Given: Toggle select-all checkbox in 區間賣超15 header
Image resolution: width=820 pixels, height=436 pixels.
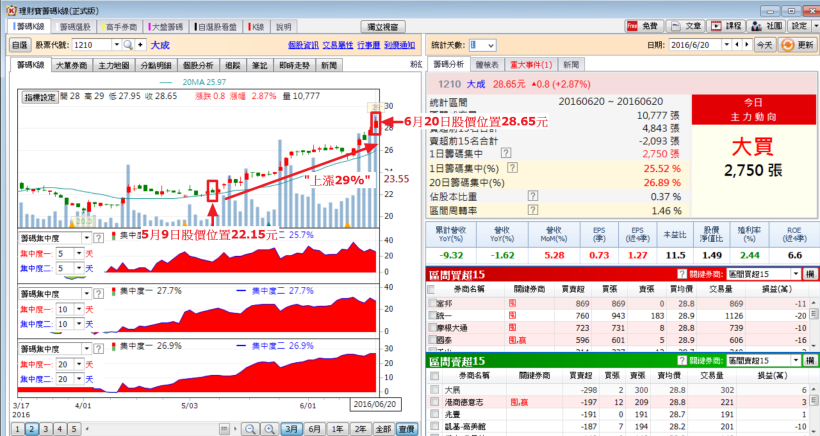Looking at the screenshot, I should click(434, 375).
